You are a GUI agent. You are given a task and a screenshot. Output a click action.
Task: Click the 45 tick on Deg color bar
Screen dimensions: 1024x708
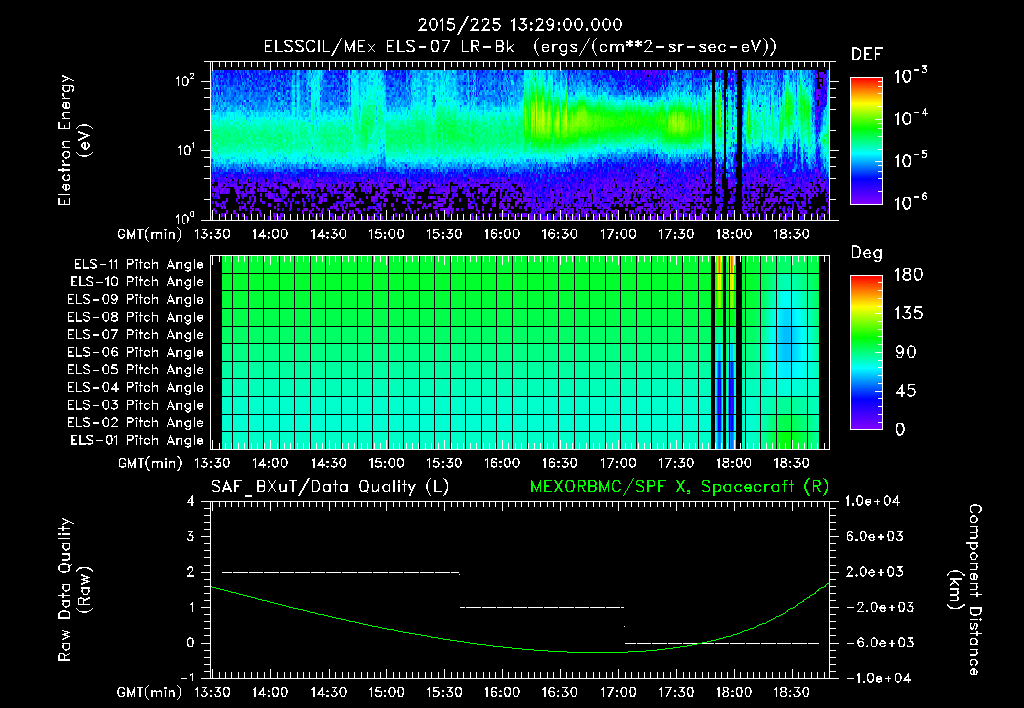click(x=905, y=391)
